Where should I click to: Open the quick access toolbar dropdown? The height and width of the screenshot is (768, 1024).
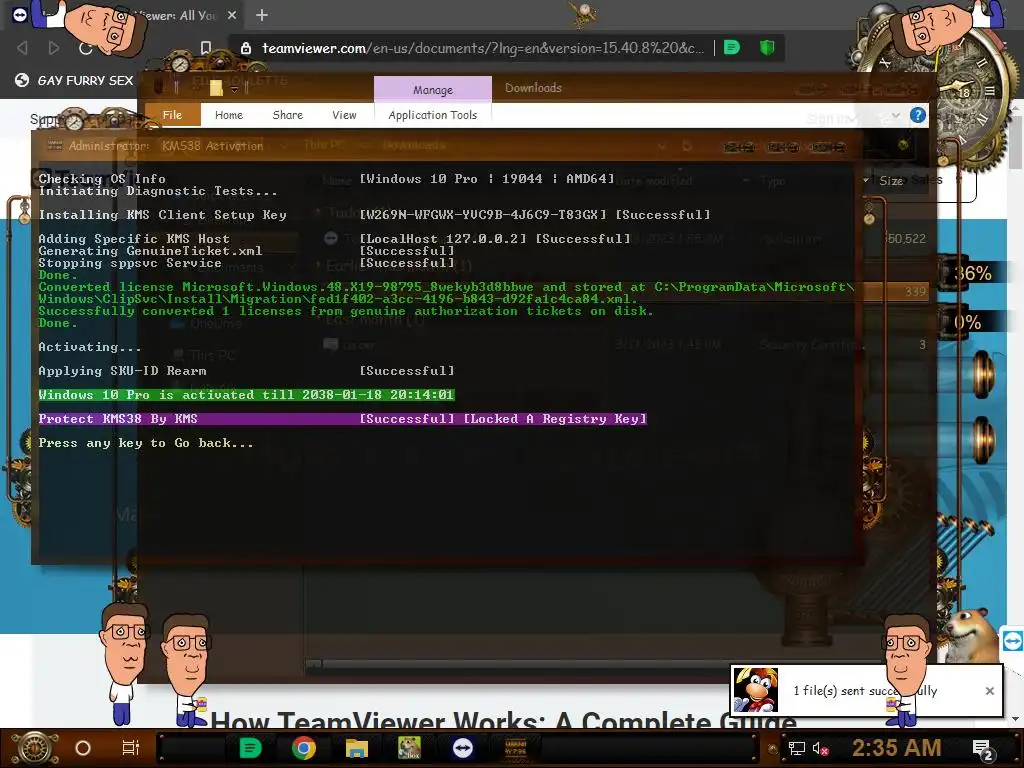click(x=234, y=89)
